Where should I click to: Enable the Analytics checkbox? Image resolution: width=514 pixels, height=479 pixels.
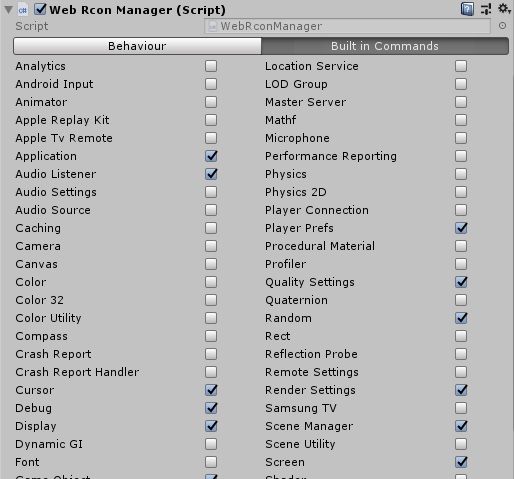[x=211, y=66]
